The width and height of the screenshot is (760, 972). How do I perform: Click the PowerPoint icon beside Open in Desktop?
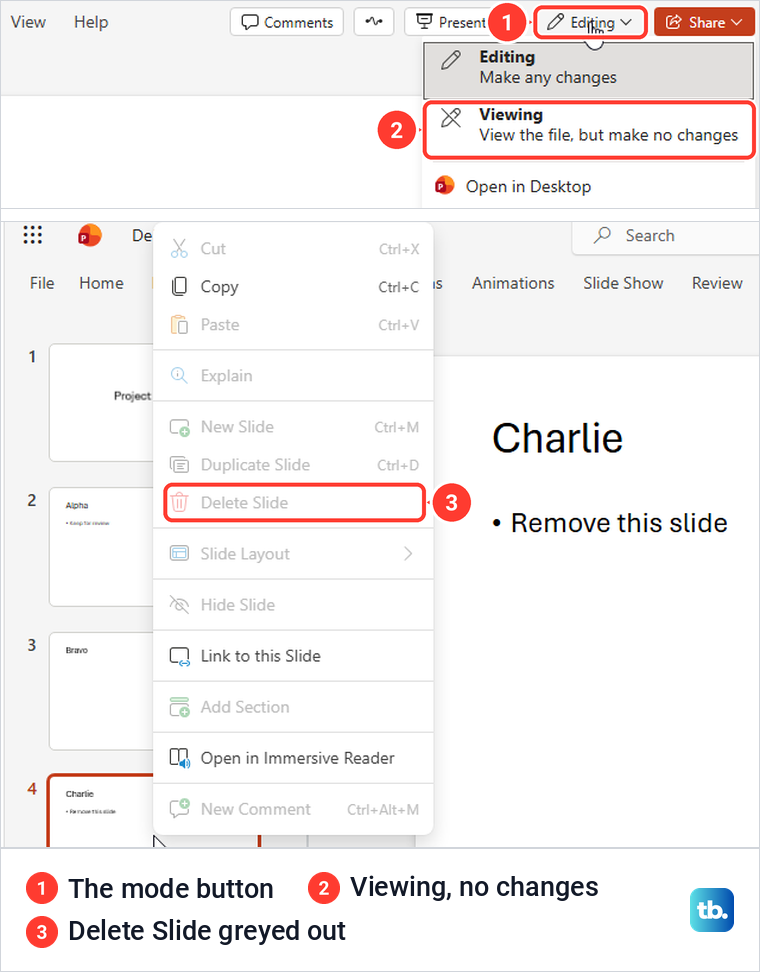click(x=444, y=185)
